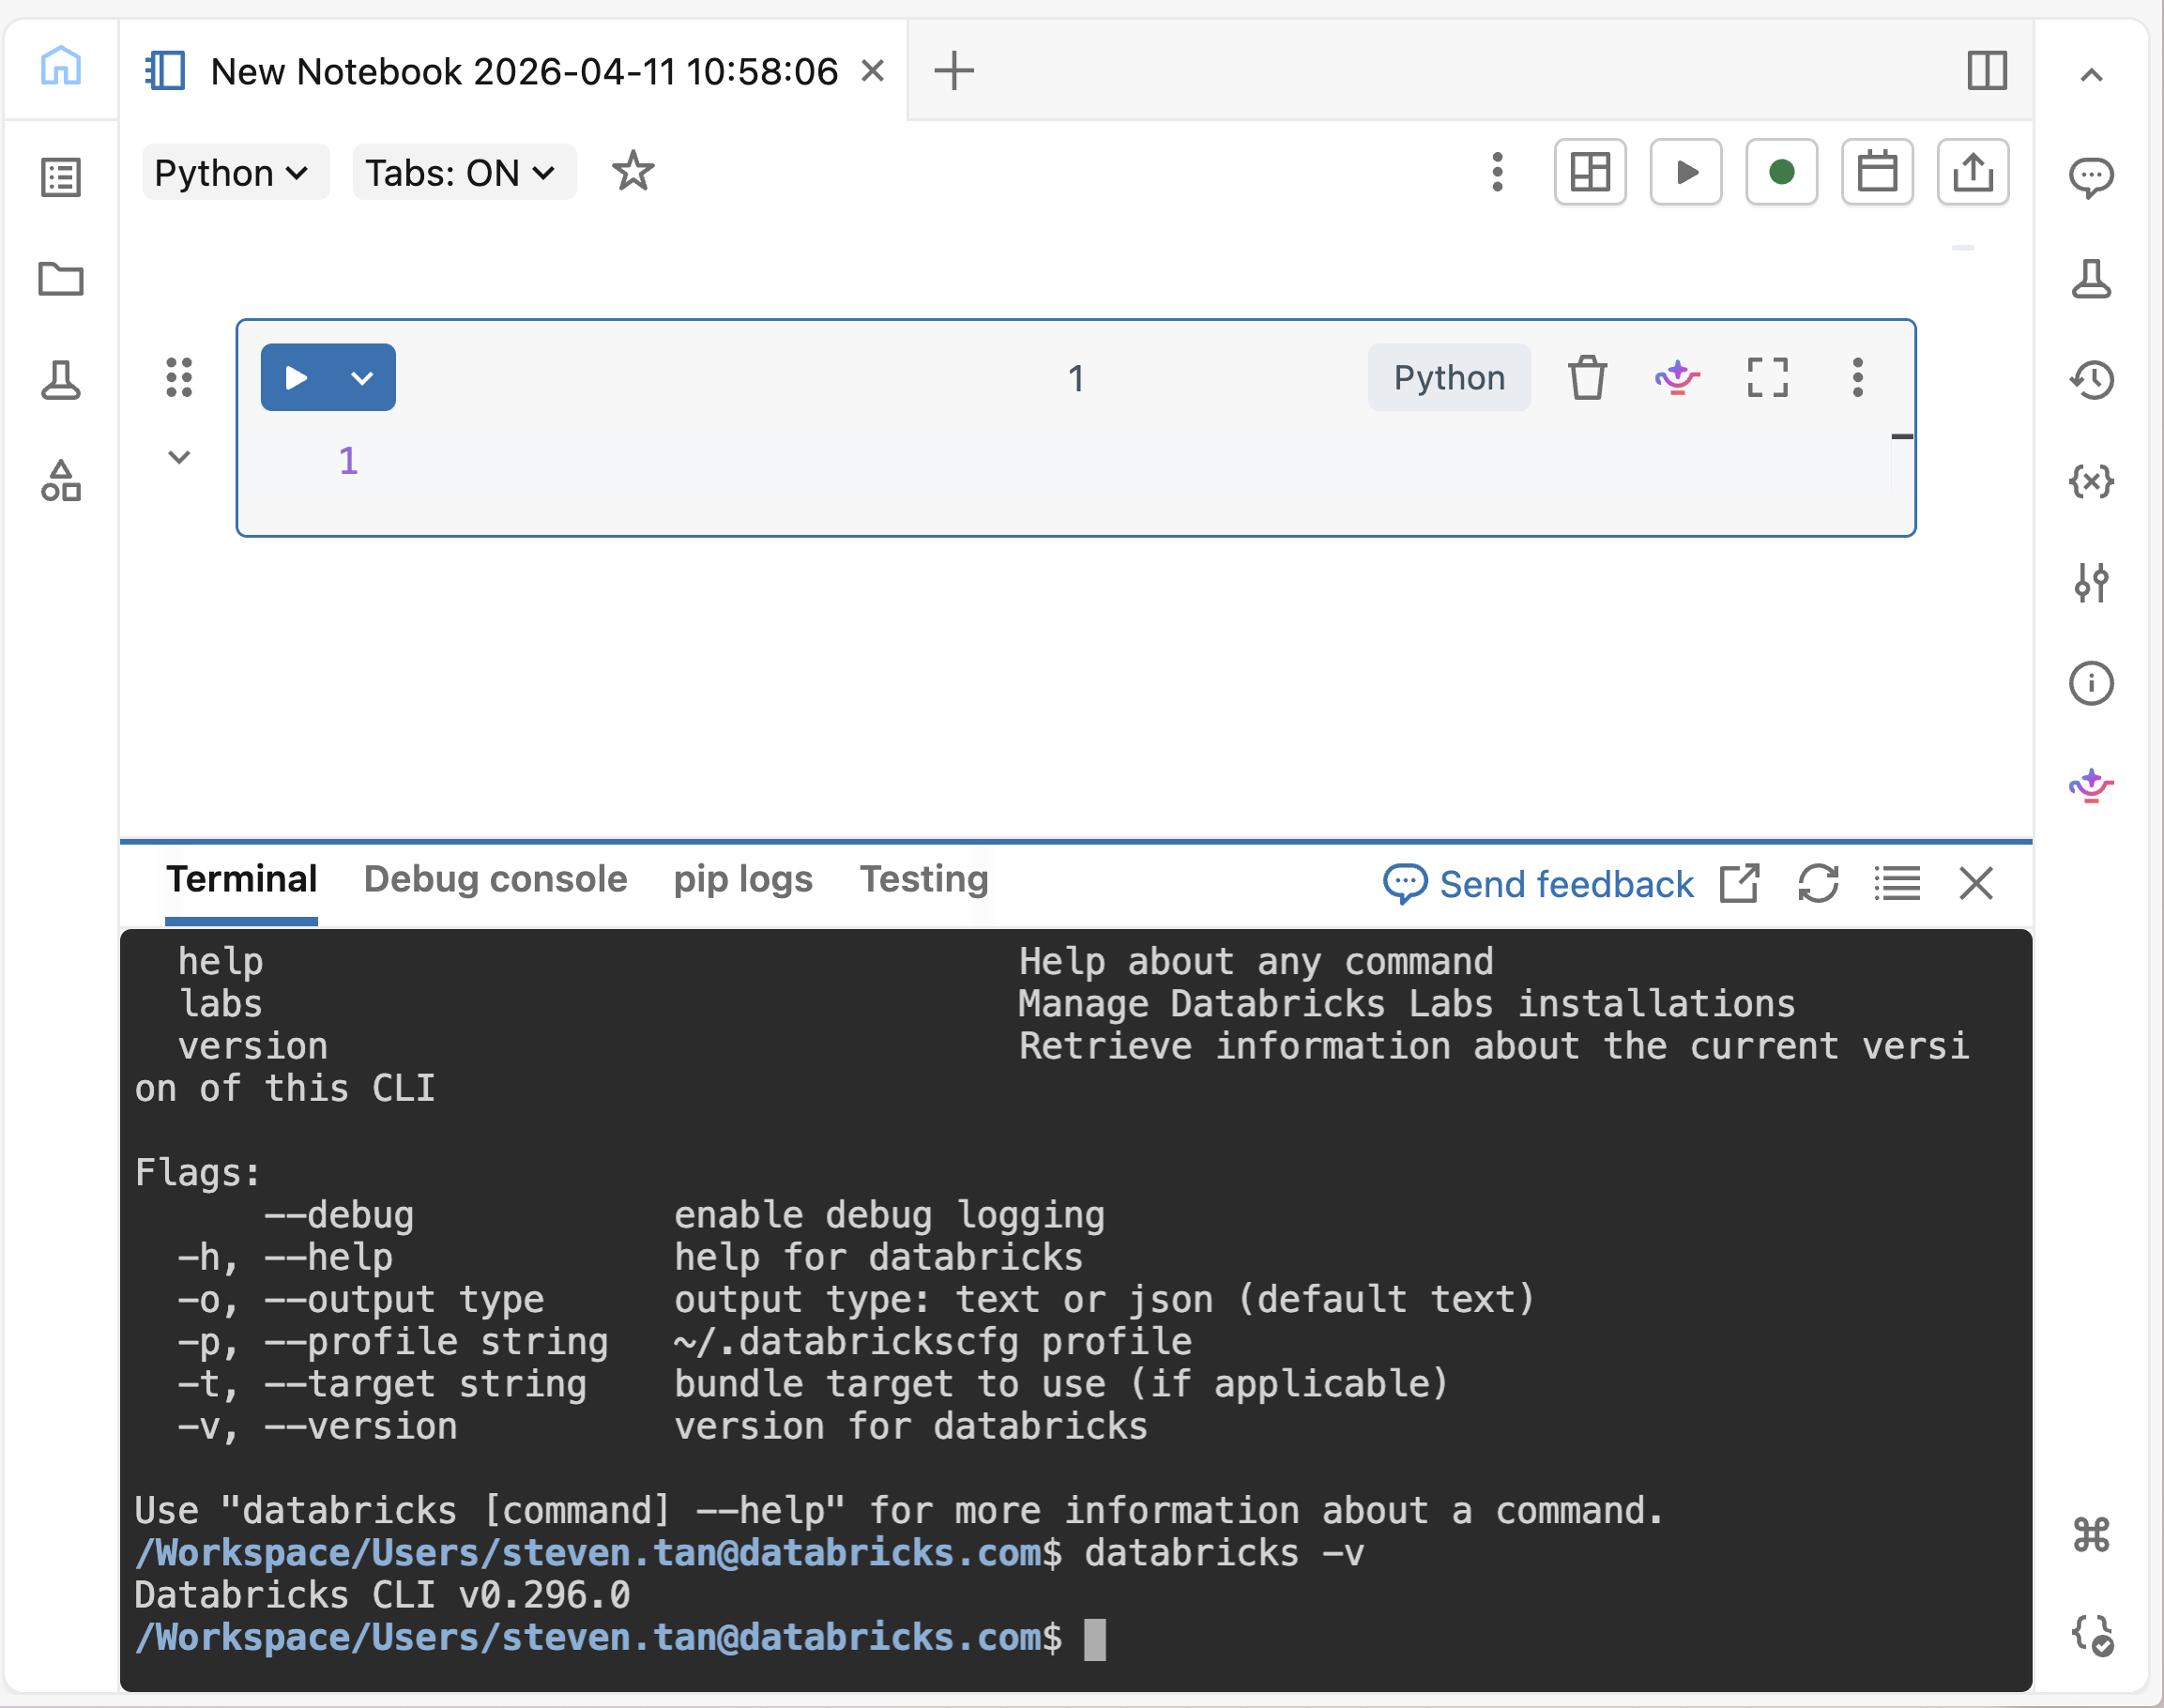Open terminal in new window icon

pos(1739,884)
